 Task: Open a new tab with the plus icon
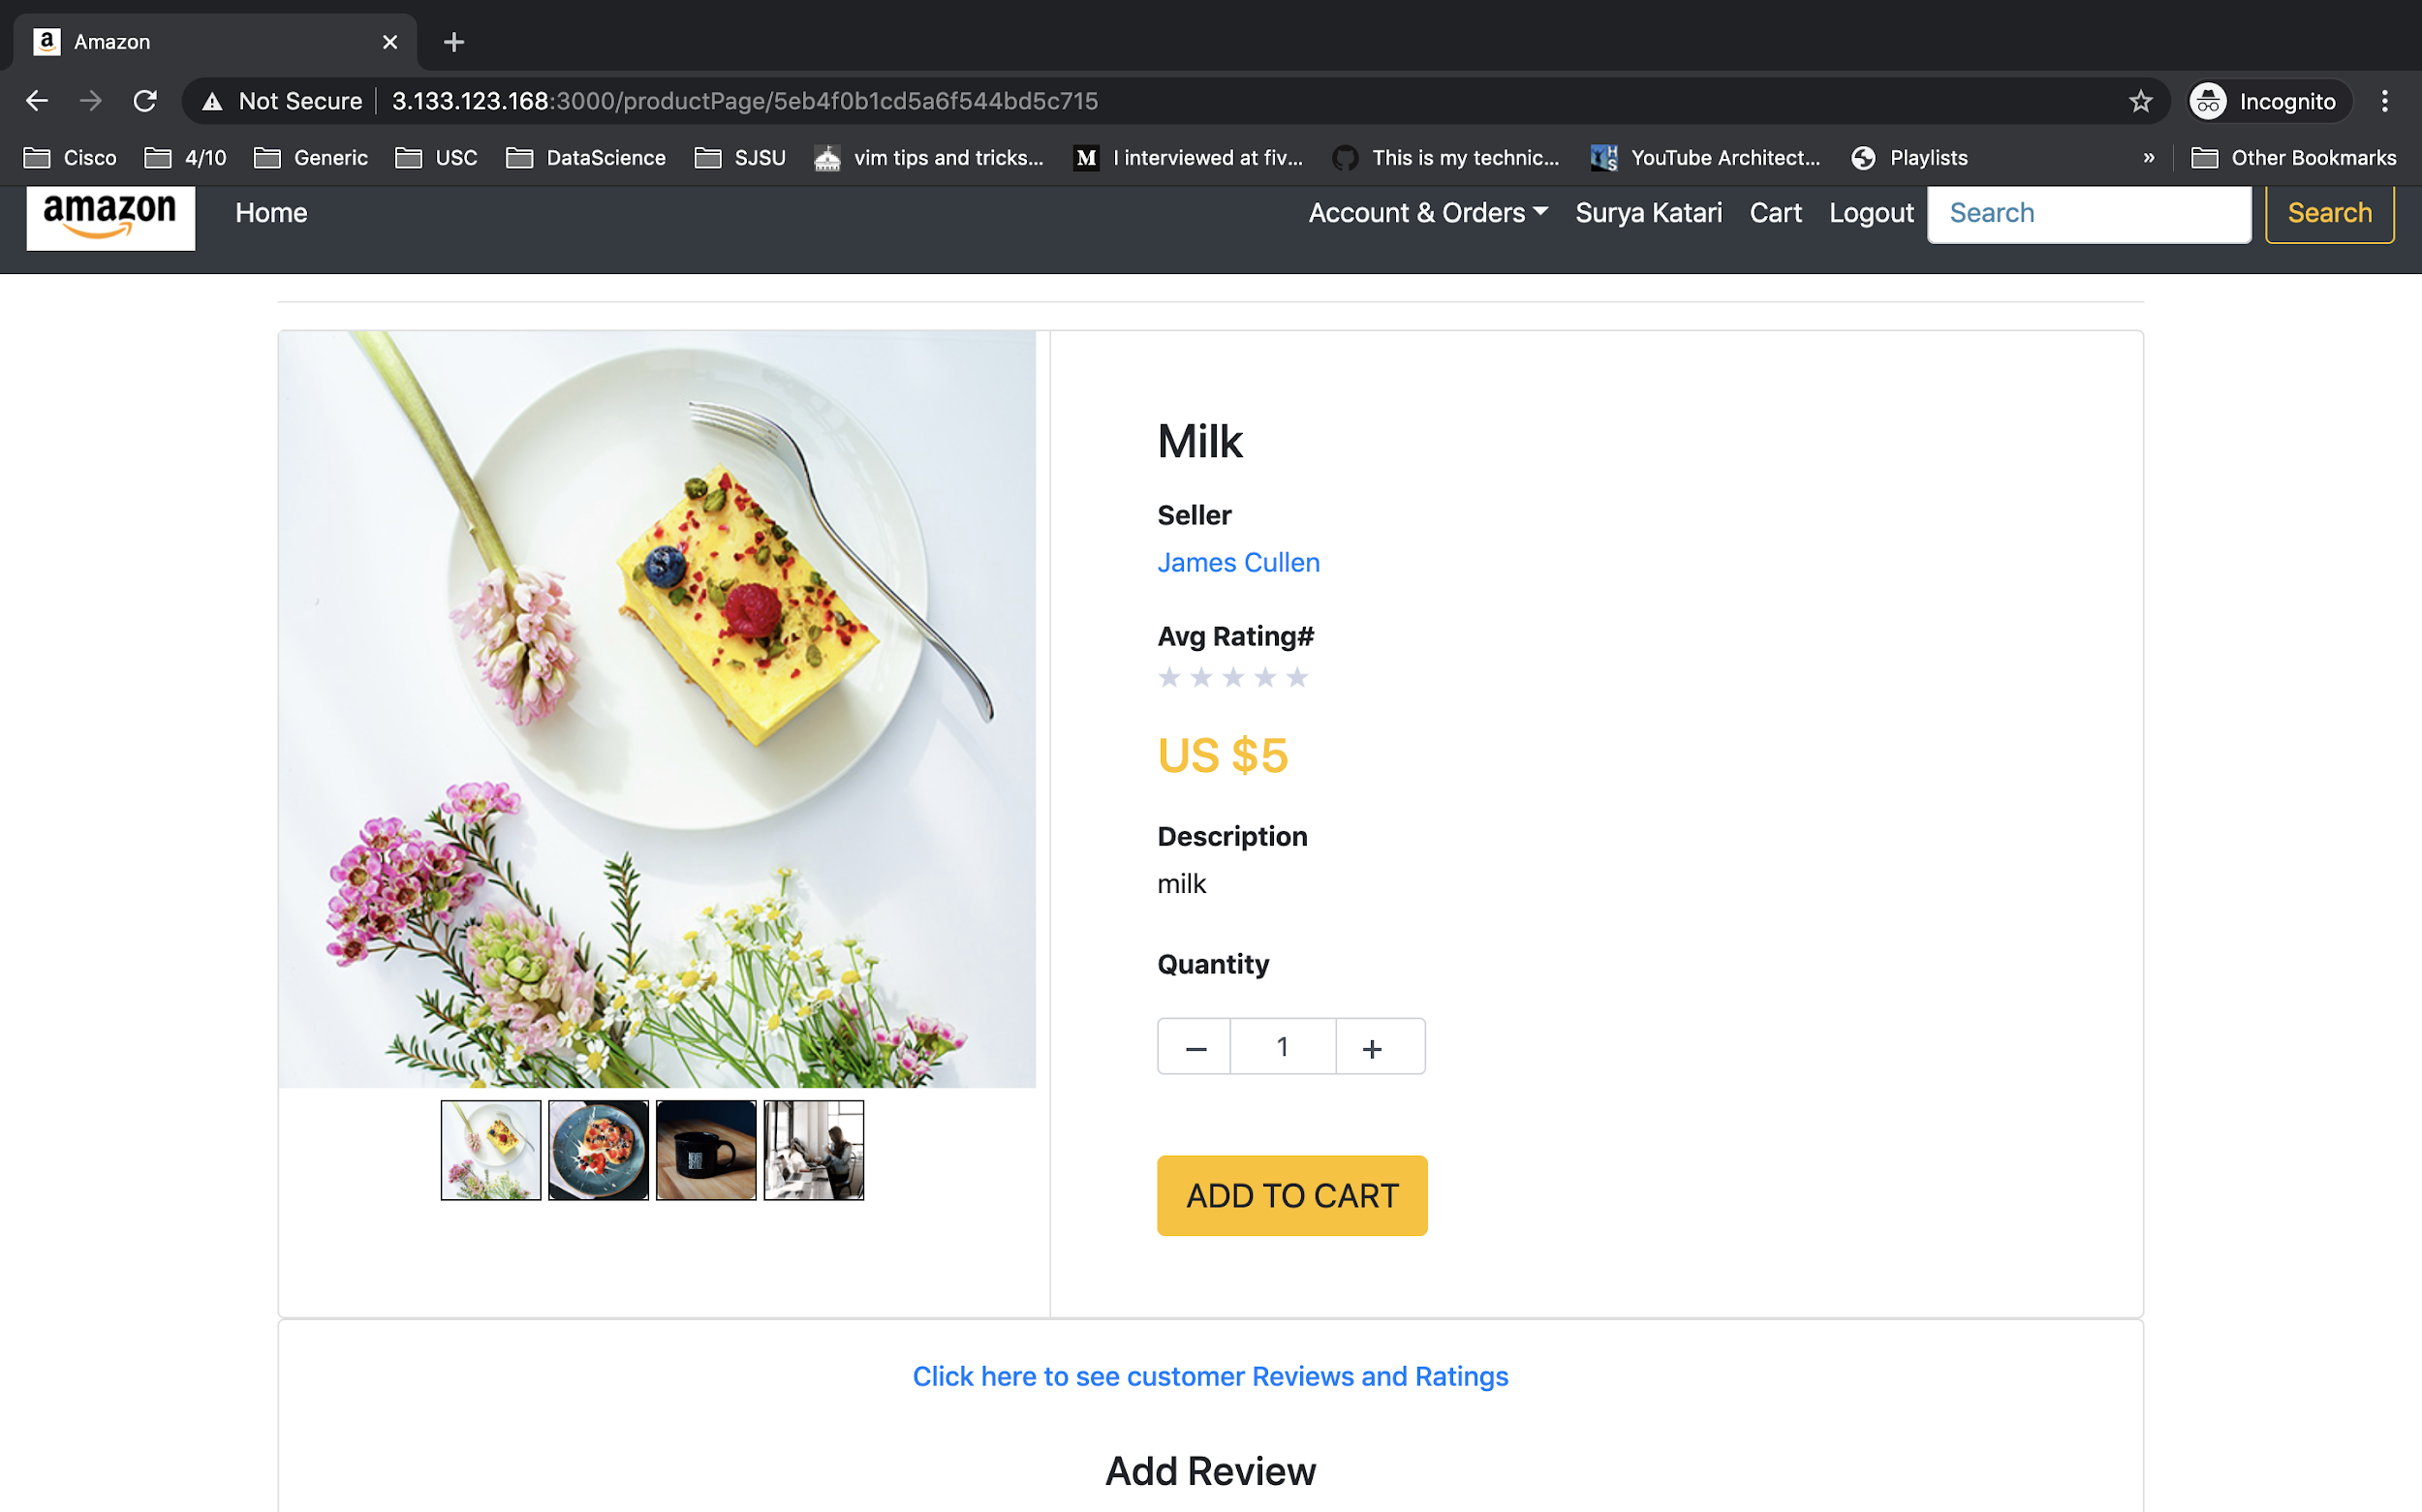454,42
